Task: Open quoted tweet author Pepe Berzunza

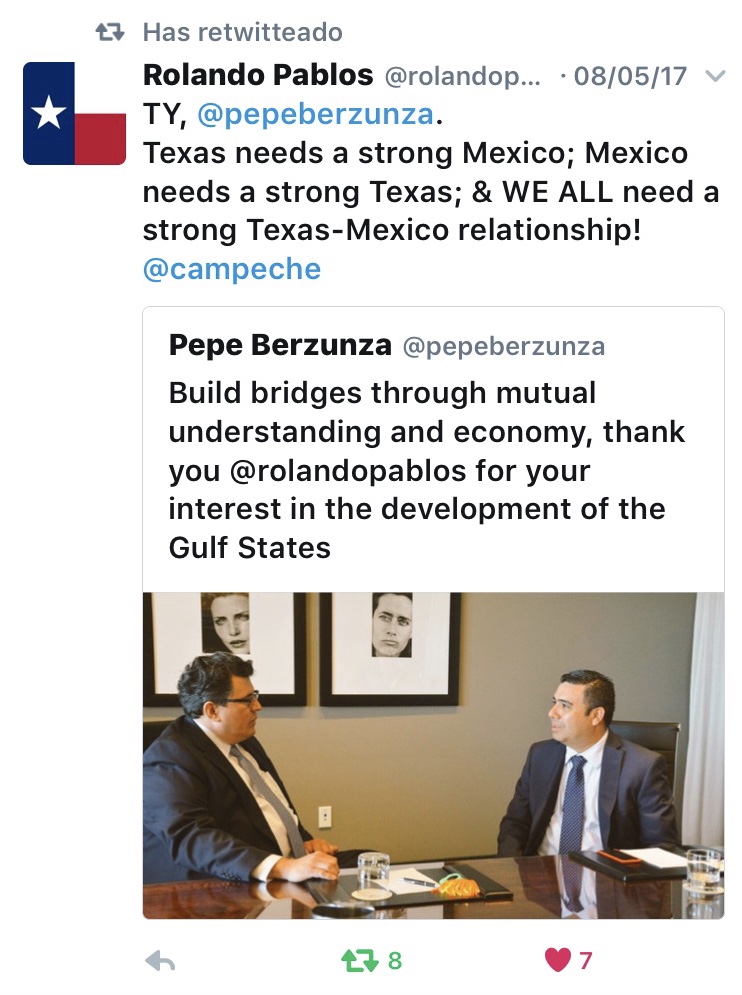Action: tap(280, 345)
